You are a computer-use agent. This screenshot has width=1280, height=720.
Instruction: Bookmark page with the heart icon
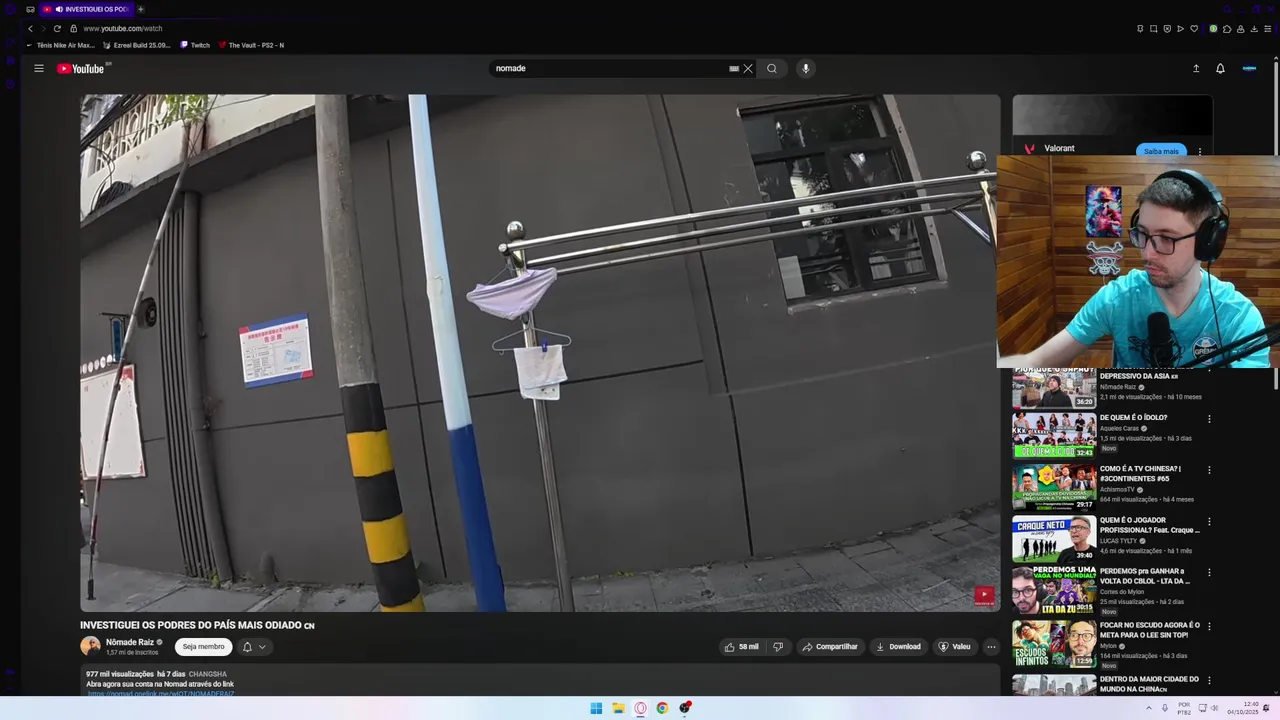click(1194, 28)
